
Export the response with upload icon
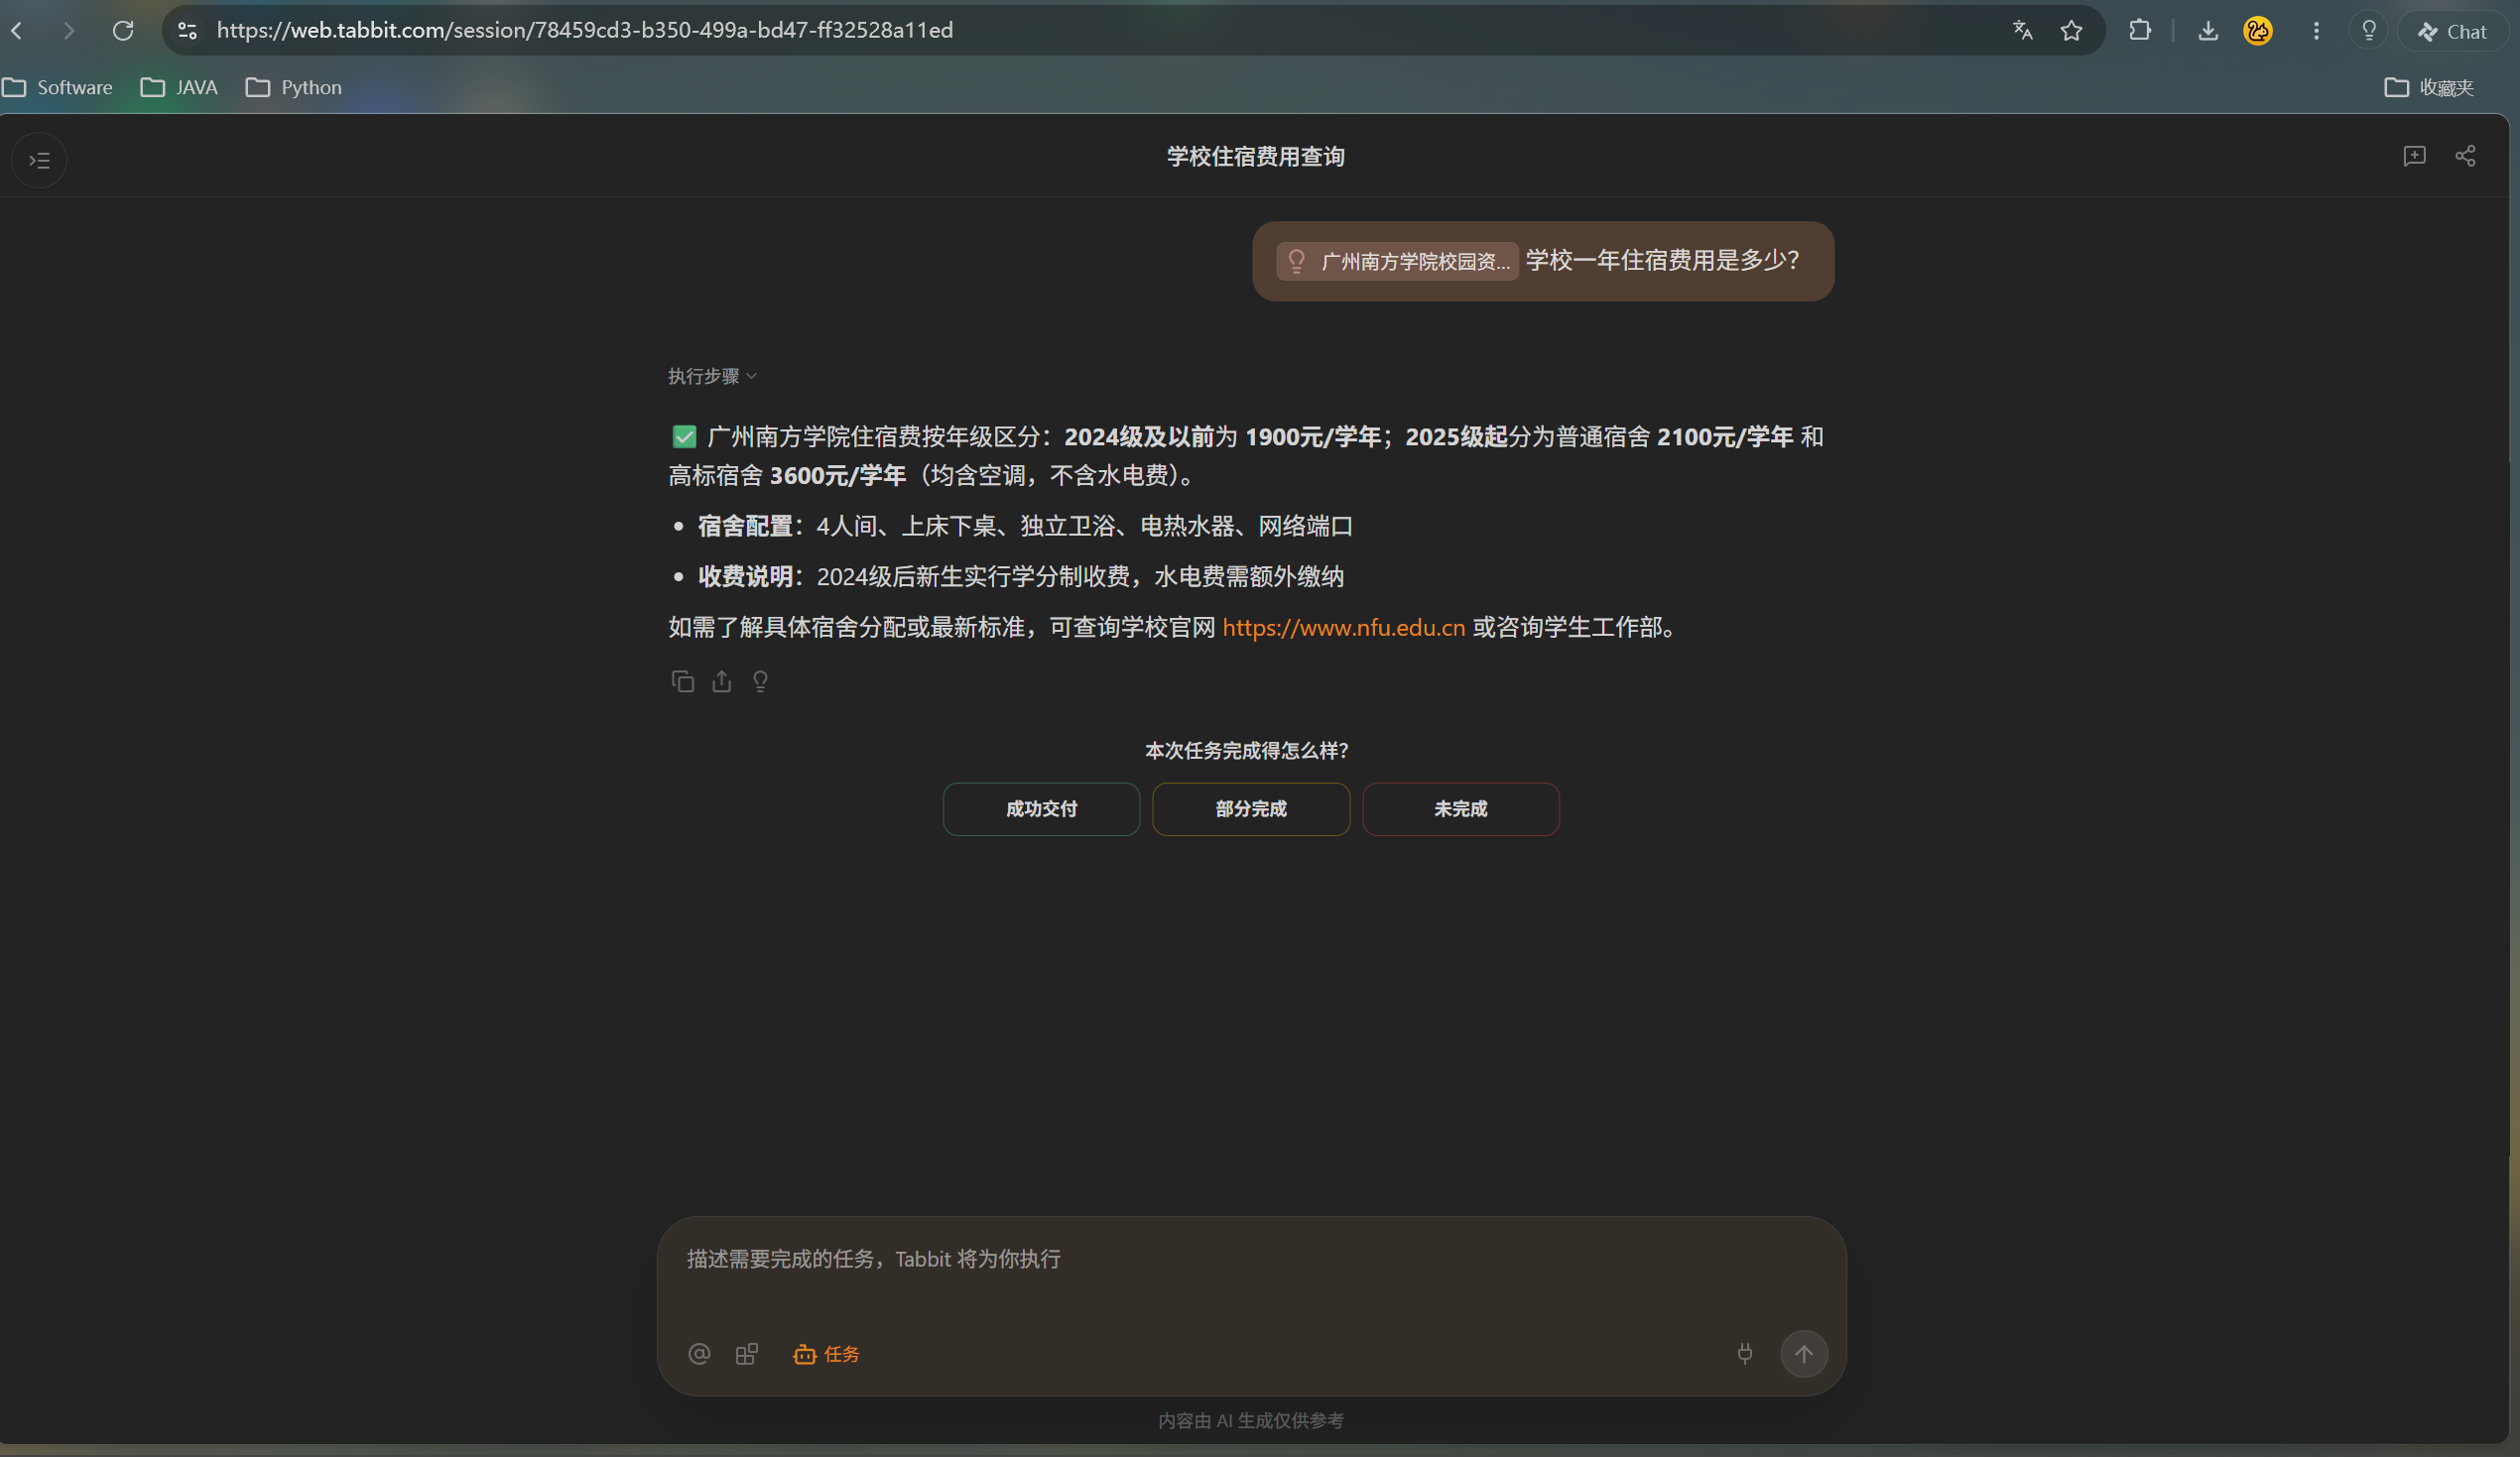(721, 681)
